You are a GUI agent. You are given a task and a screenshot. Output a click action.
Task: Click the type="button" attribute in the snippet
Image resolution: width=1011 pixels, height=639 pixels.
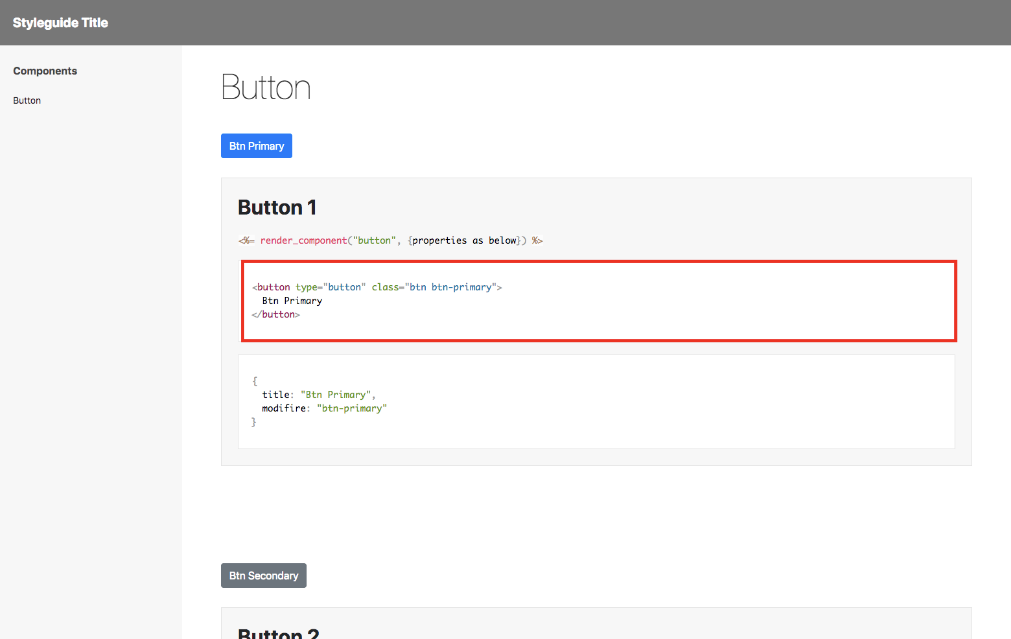330,287
